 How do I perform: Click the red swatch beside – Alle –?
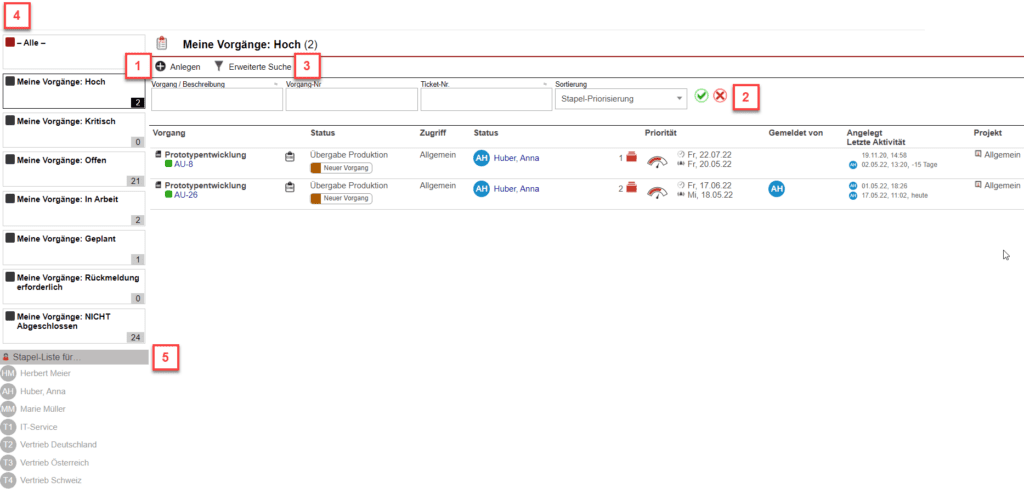click(x=10, y=43)
